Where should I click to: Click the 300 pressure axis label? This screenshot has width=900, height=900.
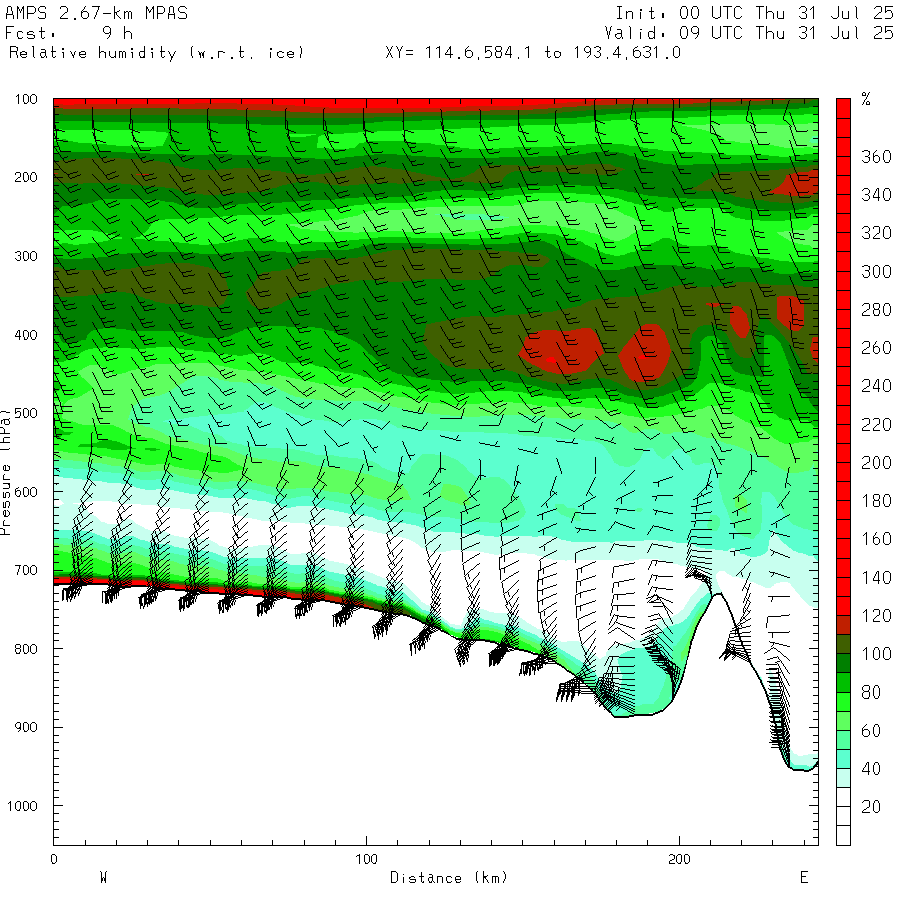(26, 256)
